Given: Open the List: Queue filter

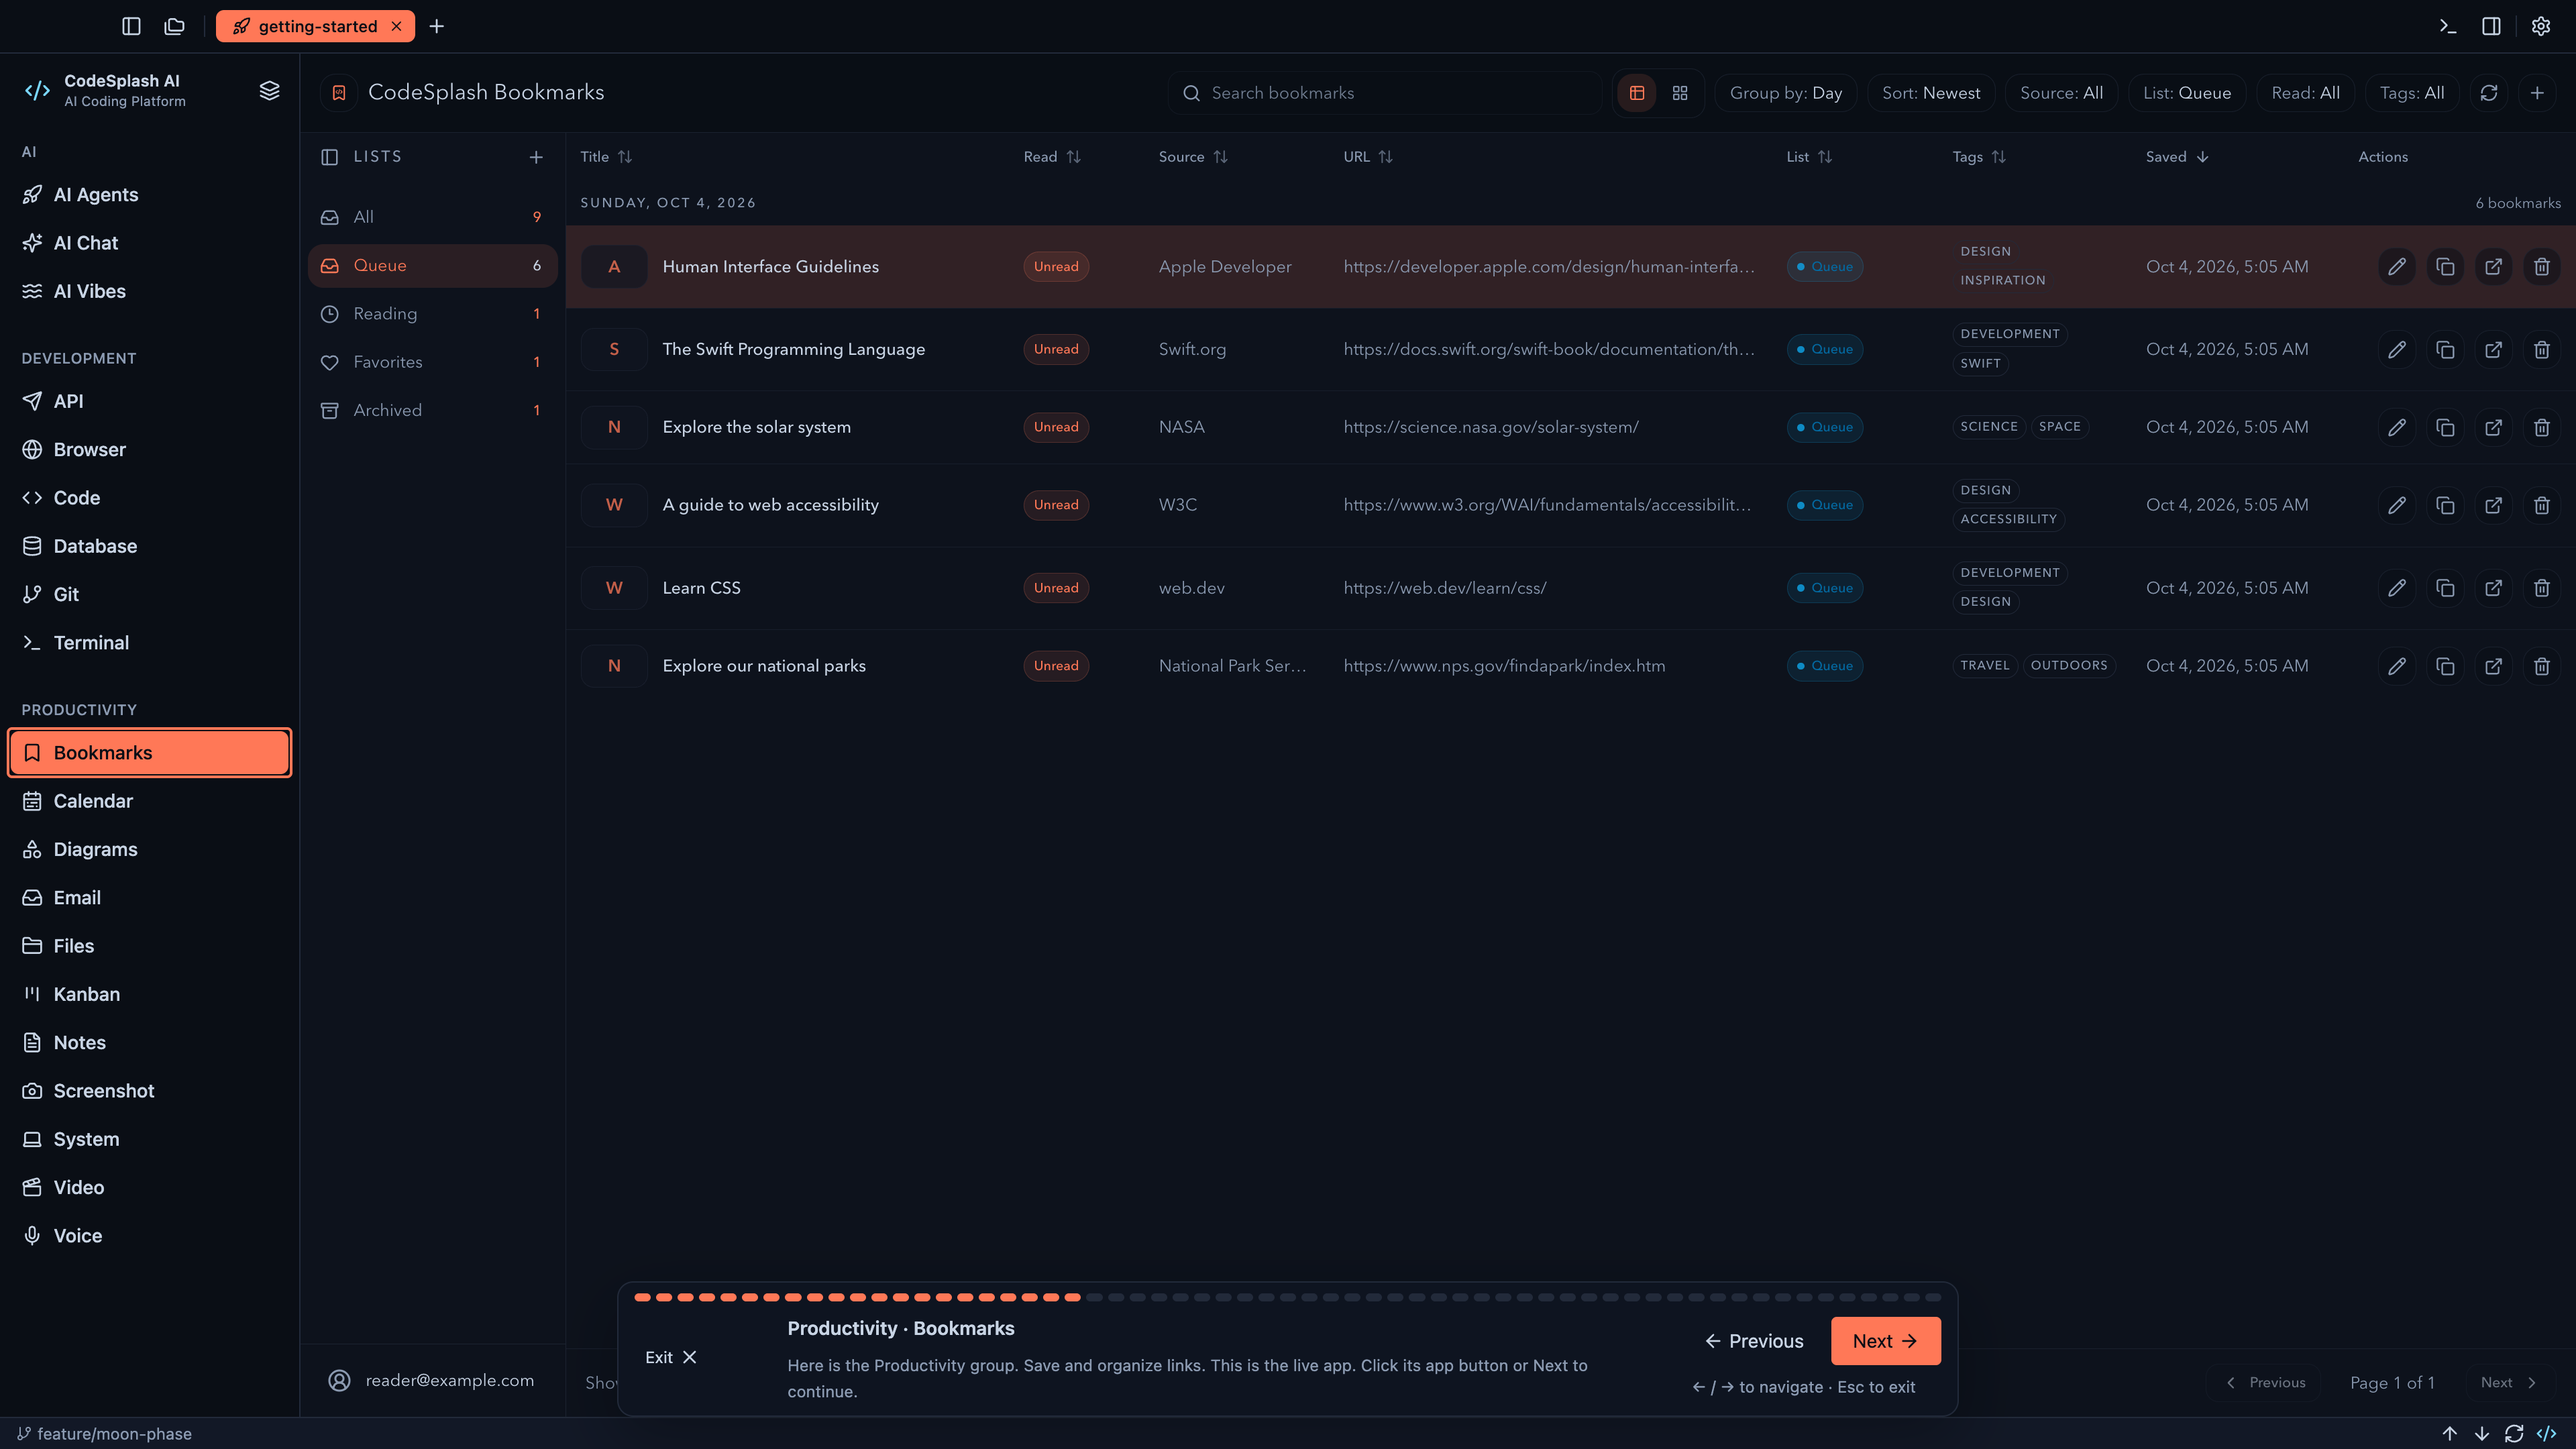Looking at the screenshot, I should click(2186, 93).
